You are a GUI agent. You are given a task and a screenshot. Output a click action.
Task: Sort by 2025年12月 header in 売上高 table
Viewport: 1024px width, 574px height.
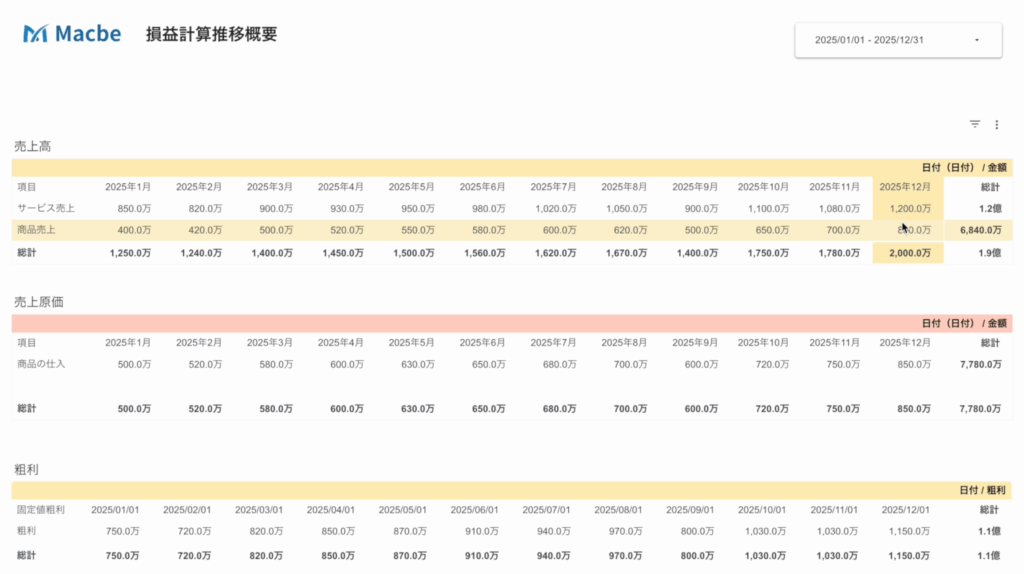pos(905,186)
